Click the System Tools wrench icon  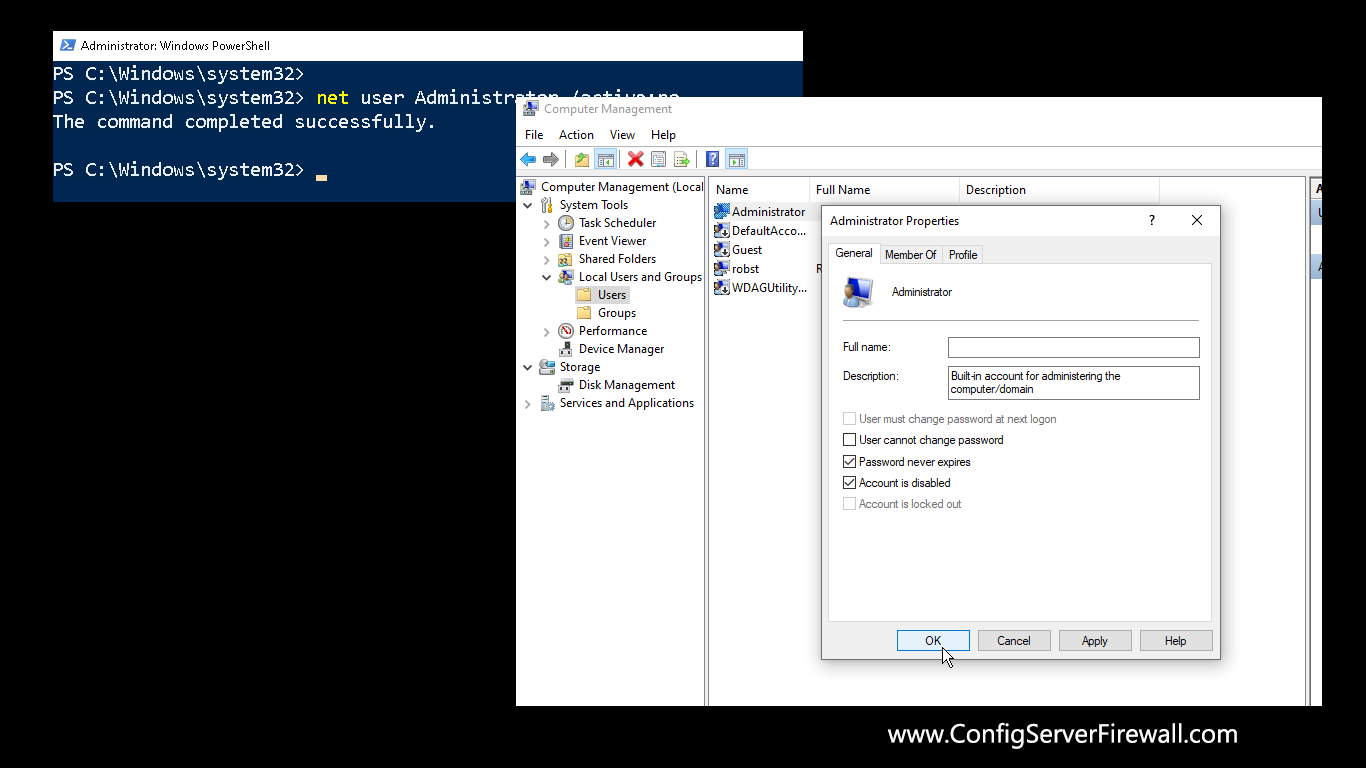pyautogui.click(x=547, y=205)
